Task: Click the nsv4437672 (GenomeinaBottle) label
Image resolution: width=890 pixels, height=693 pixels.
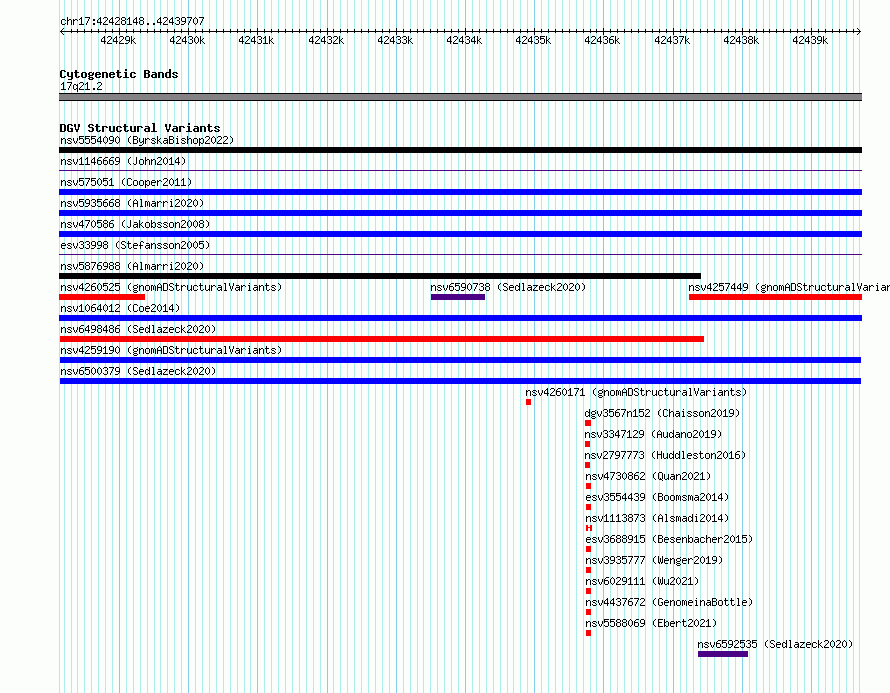Action: click(669, 602)
